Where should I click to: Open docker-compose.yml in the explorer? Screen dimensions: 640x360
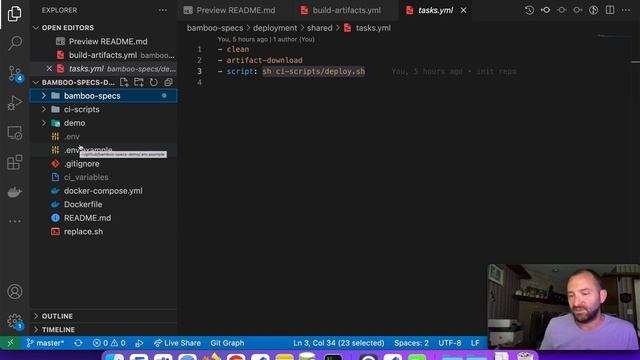104,191
